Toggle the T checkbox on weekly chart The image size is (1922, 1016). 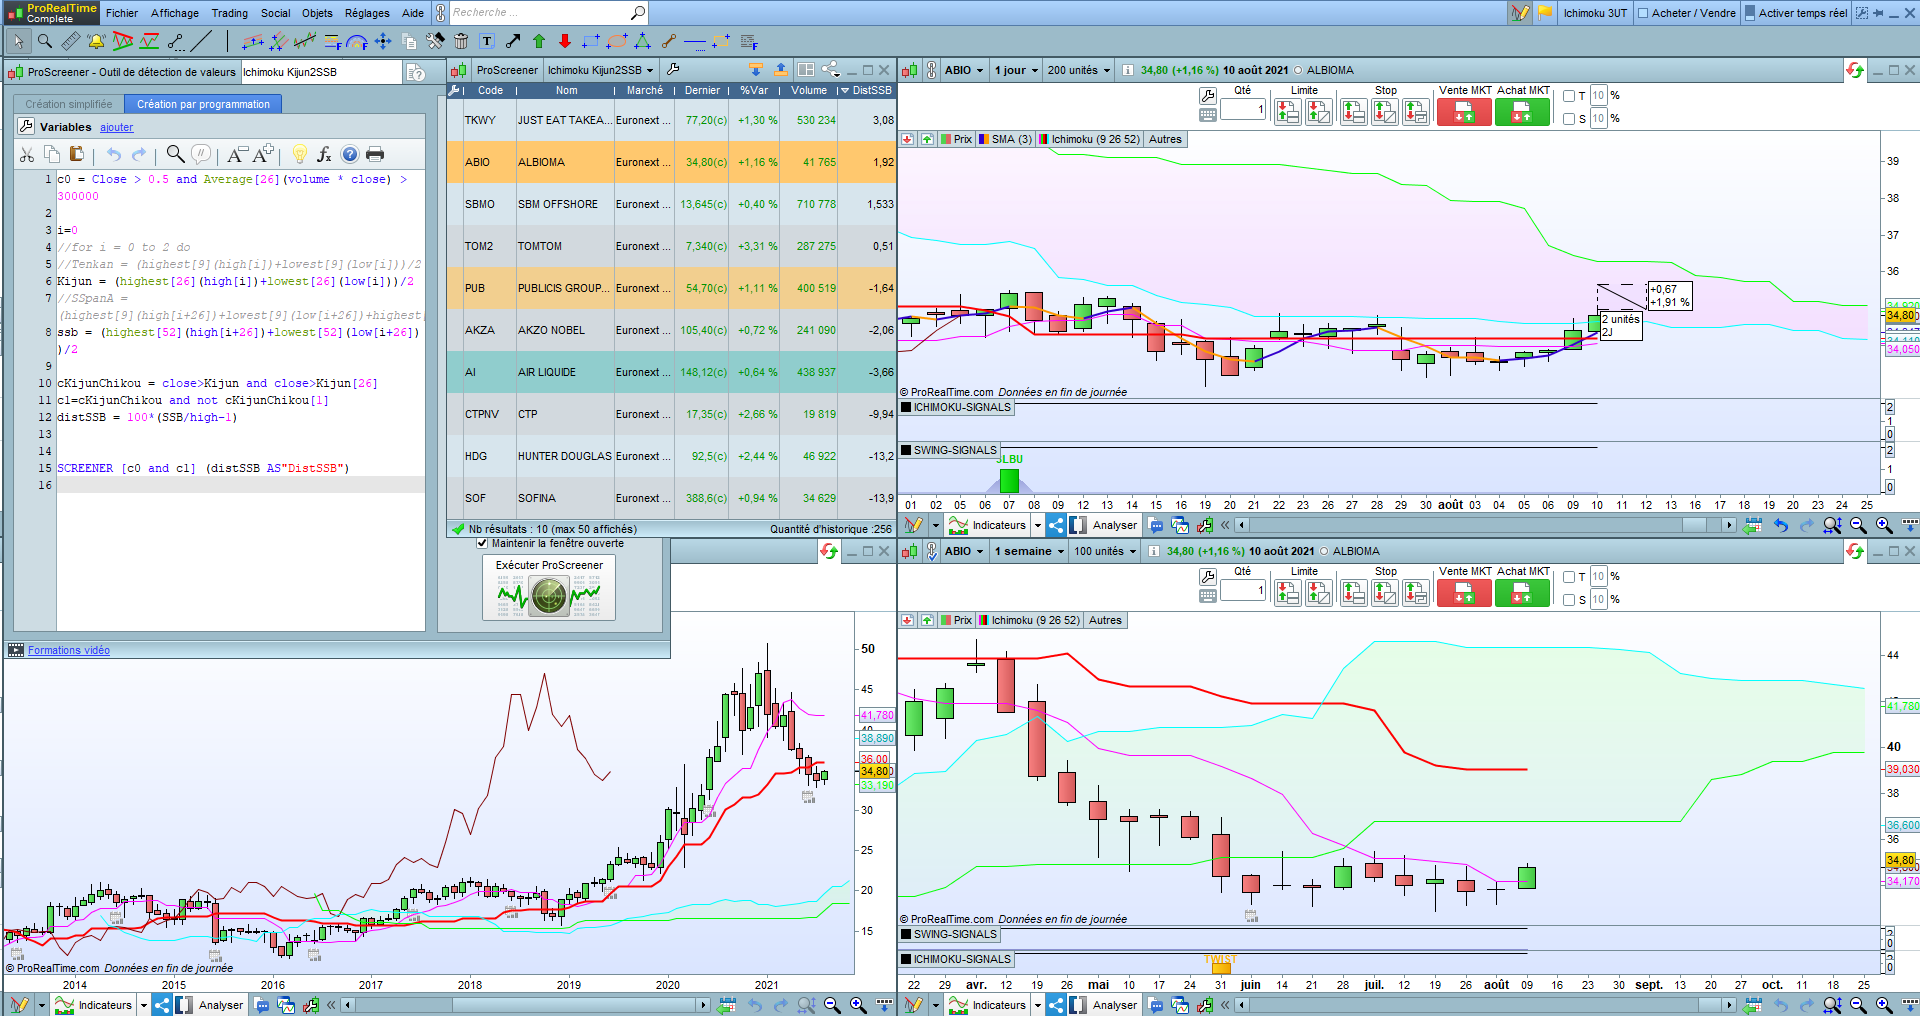tap(1569, 577)
